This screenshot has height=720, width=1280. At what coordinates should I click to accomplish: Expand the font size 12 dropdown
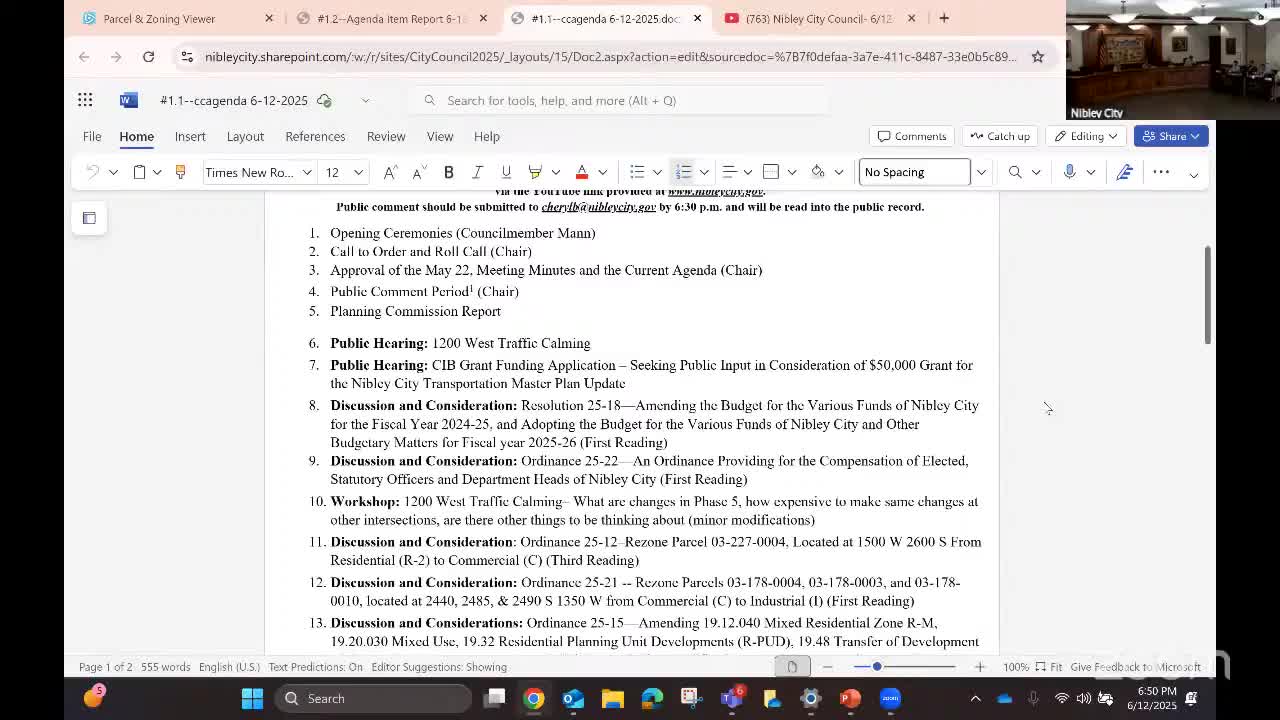(x=359, y=172)
